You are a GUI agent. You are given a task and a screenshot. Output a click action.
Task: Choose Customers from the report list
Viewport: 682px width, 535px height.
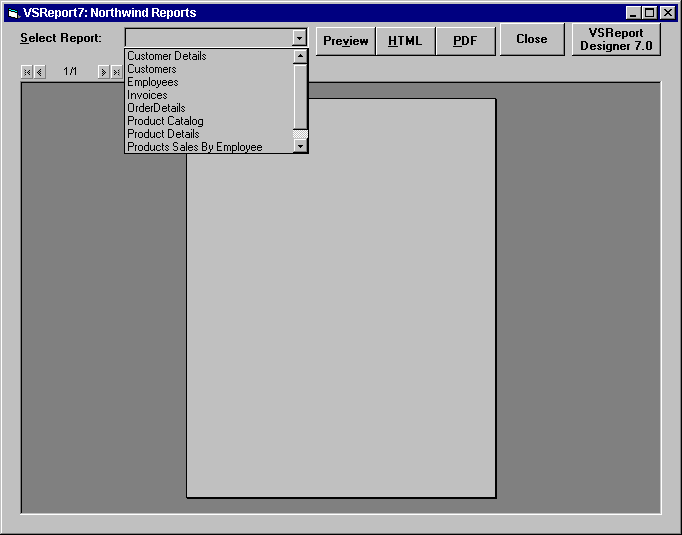tap(210, 69)
